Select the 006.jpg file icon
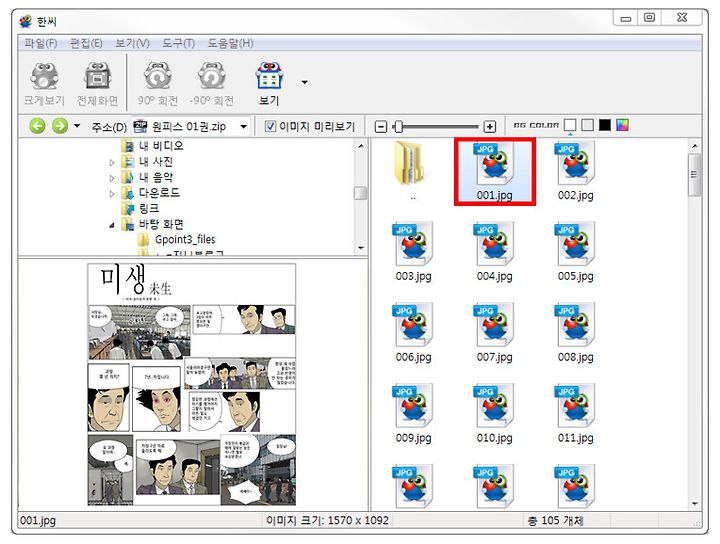 [413, 325]
